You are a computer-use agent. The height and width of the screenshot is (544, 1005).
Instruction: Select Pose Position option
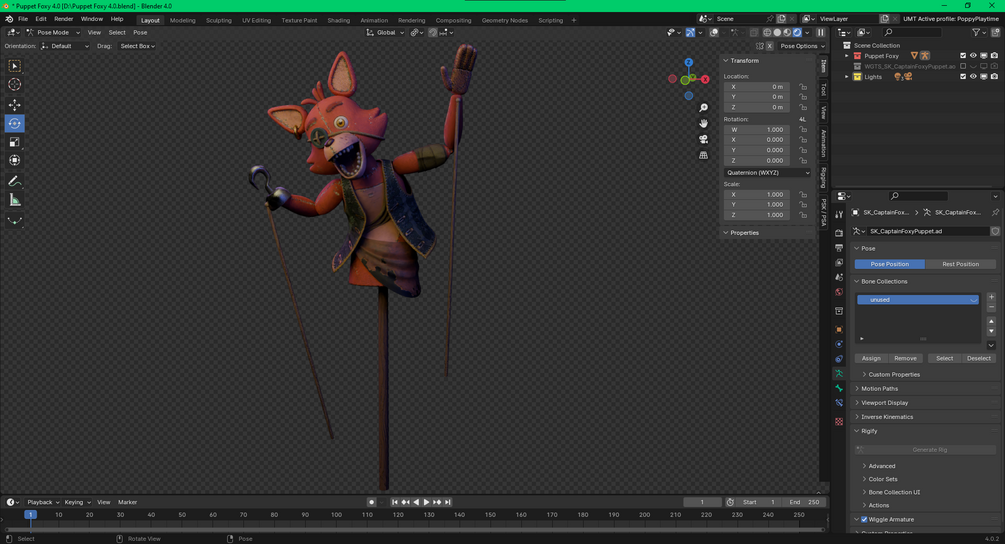click(890, 264)
